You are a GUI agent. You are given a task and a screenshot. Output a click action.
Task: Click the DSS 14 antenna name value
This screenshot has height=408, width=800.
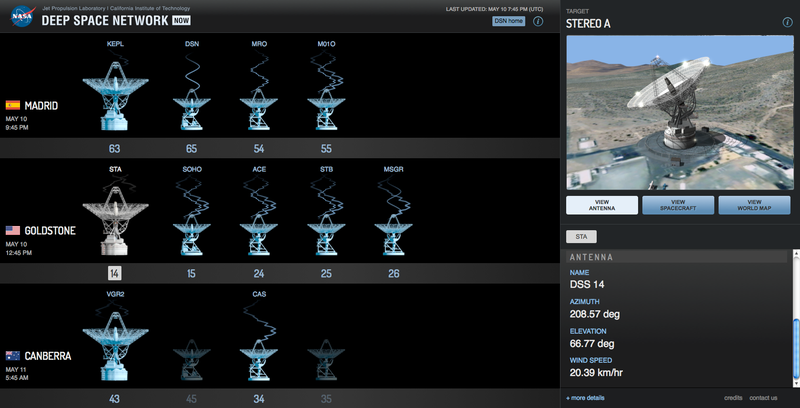click(x=587, y=285)
